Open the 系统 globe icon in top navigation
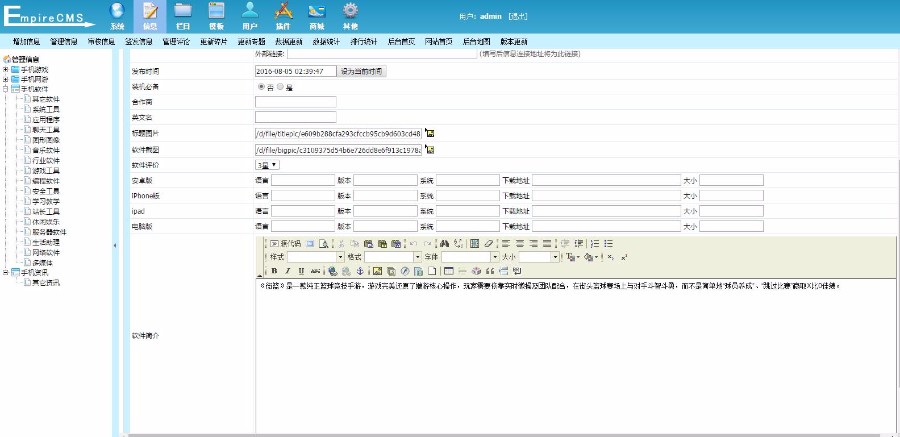This screenshot has width=900, height=437. pyautogui.click(x=117, y=11)
